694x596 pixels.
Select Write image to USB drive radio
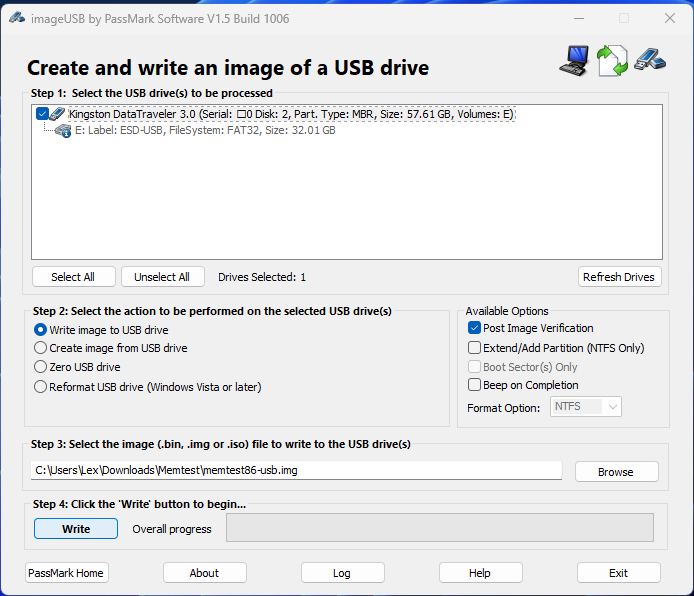coord(40,330)
